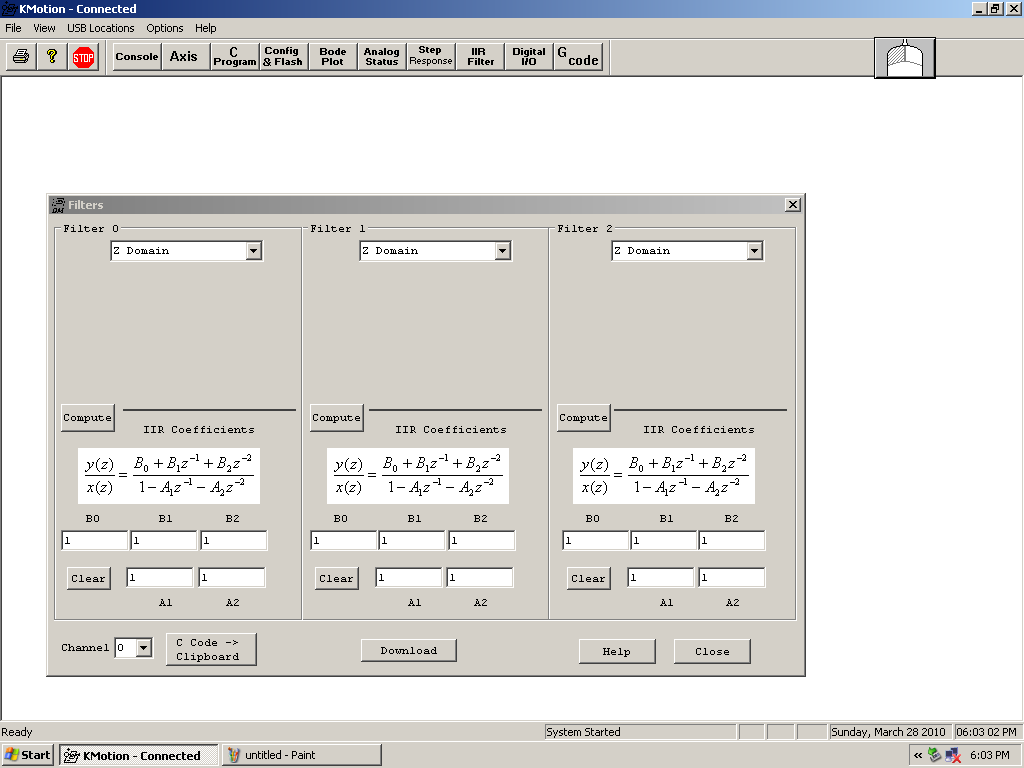
Task: Open the Digital I/O screen
Action: click(x=529, y=57)
